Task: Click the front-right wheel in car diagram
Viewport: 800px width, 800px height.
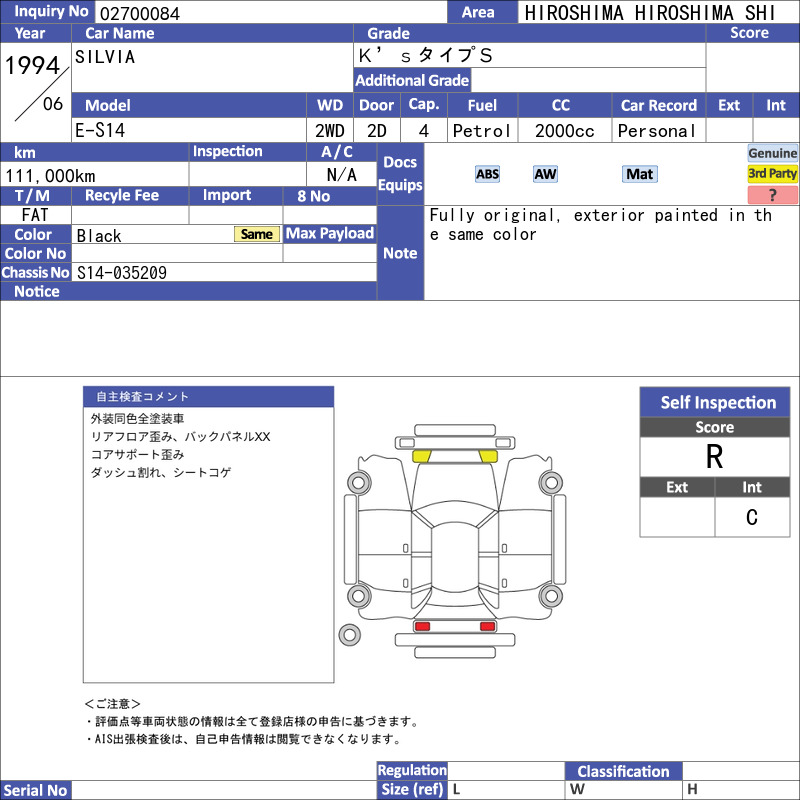Action: 551,482
